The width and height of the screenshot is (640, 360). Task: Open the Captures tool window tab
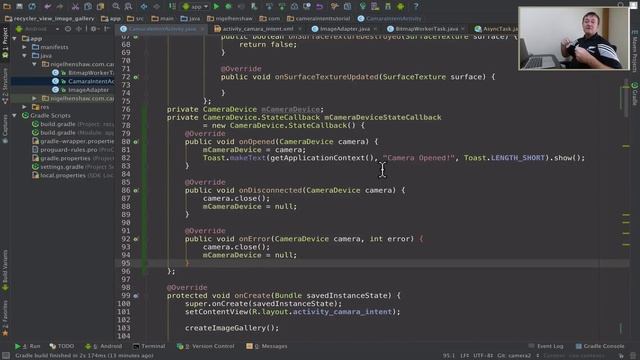pos(5,129)
